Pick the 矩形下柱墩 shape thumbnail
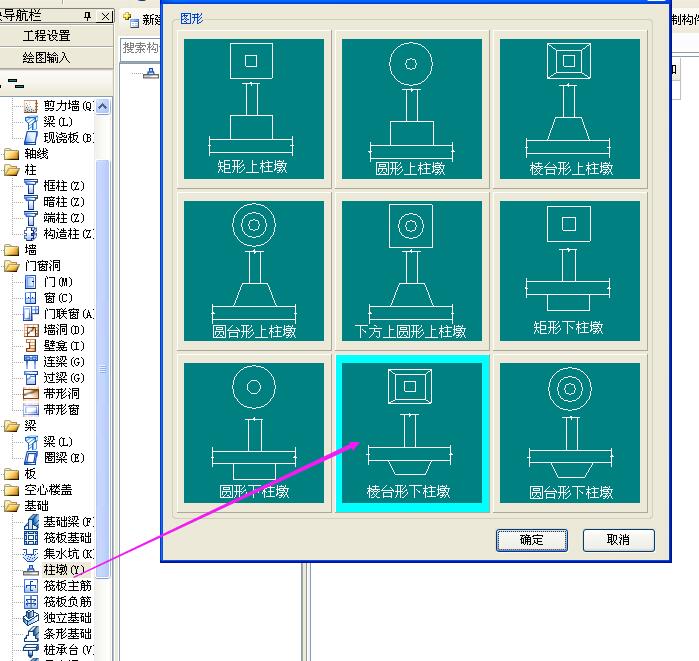Viewport: 699px width, 661px height. 570,271
